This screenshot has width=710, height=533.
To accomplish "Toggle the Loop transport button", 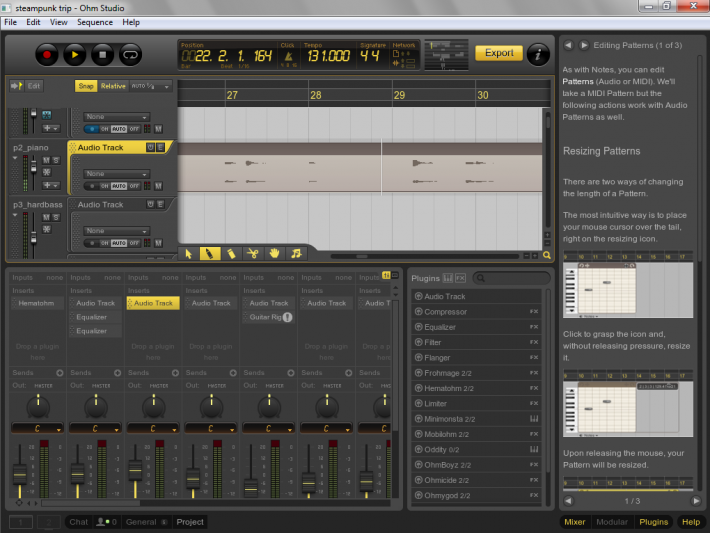I will pos(131,55).
